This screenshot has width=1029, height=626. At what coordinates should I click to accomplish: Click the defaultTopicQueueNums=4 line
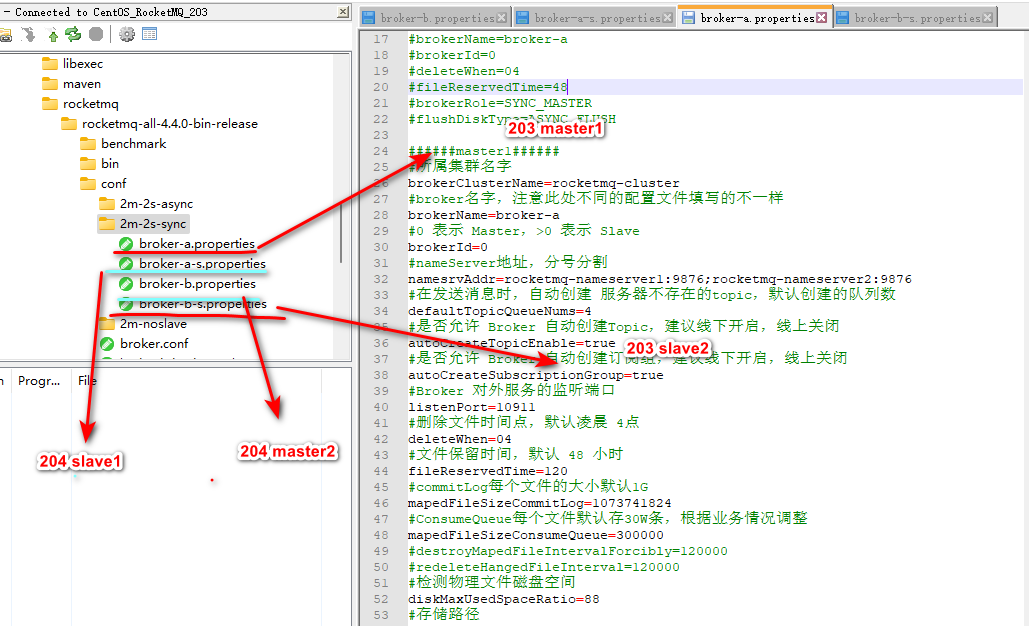point(499,311)
